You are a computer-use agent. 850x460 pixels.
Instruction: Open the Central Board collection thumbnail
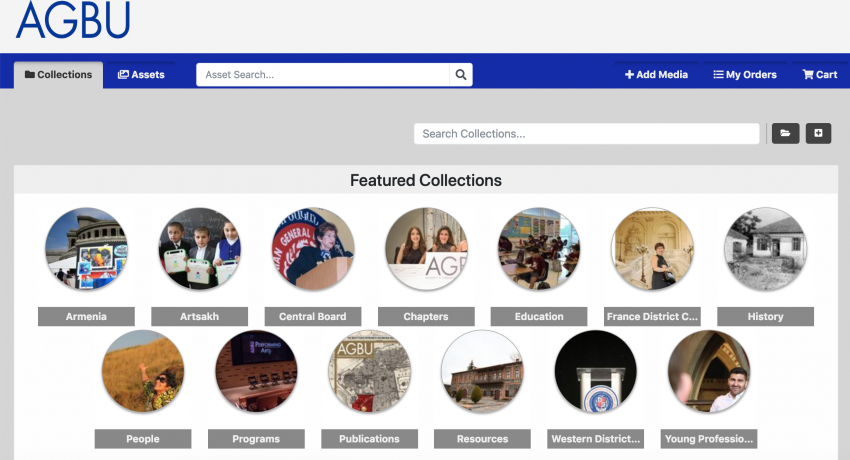[x=313, y=249]
